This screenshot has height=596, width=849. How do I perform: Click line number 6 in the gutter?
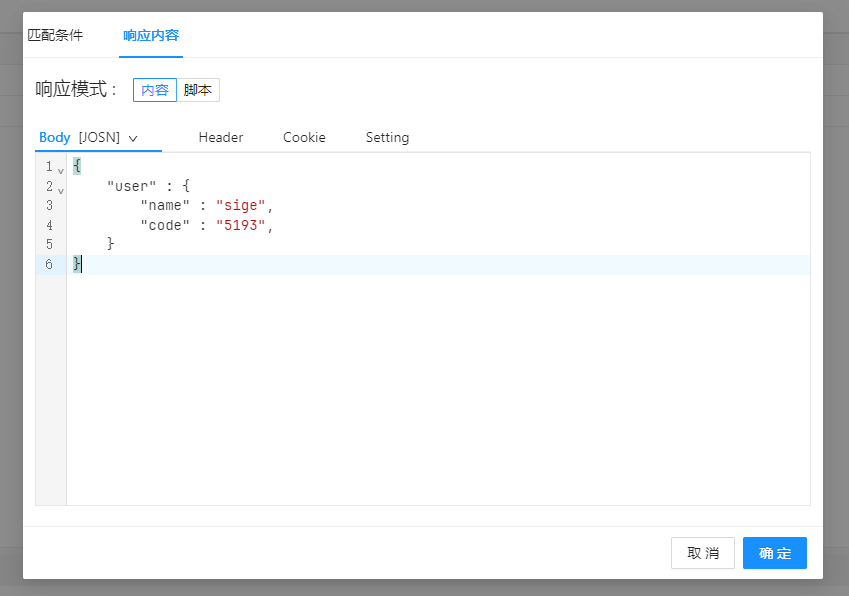click(49, 265)
